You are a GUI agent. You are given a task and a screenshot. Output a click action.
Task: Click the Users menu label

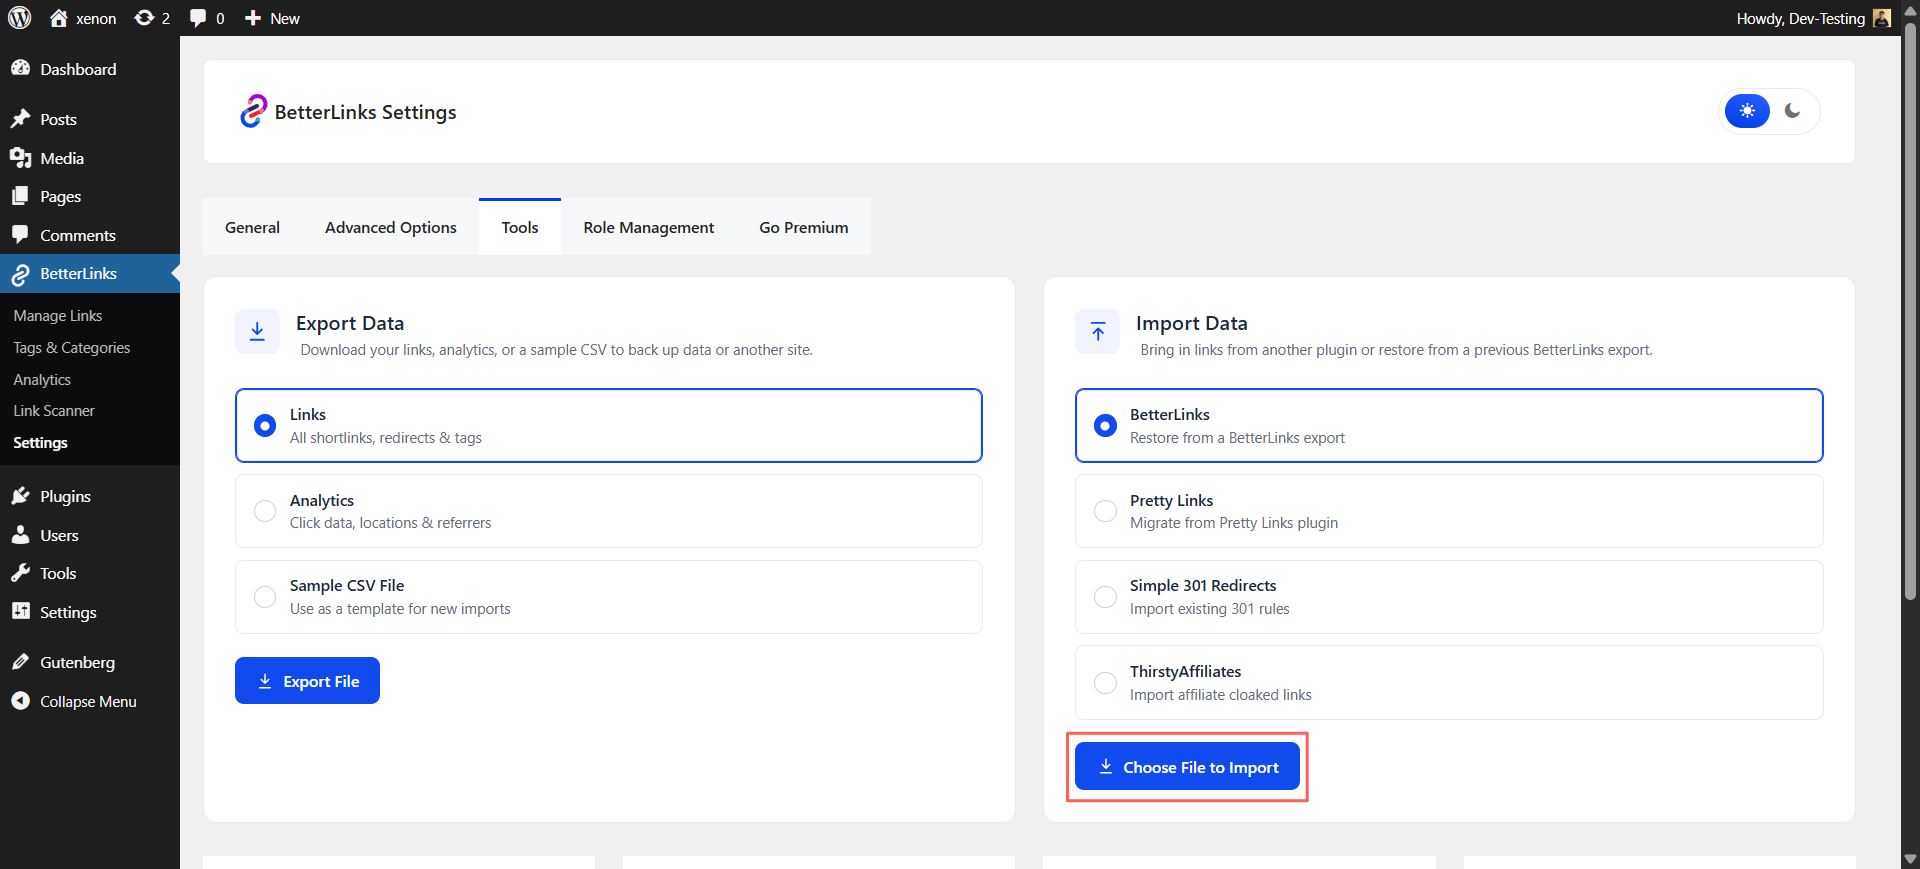pos(59,535)
